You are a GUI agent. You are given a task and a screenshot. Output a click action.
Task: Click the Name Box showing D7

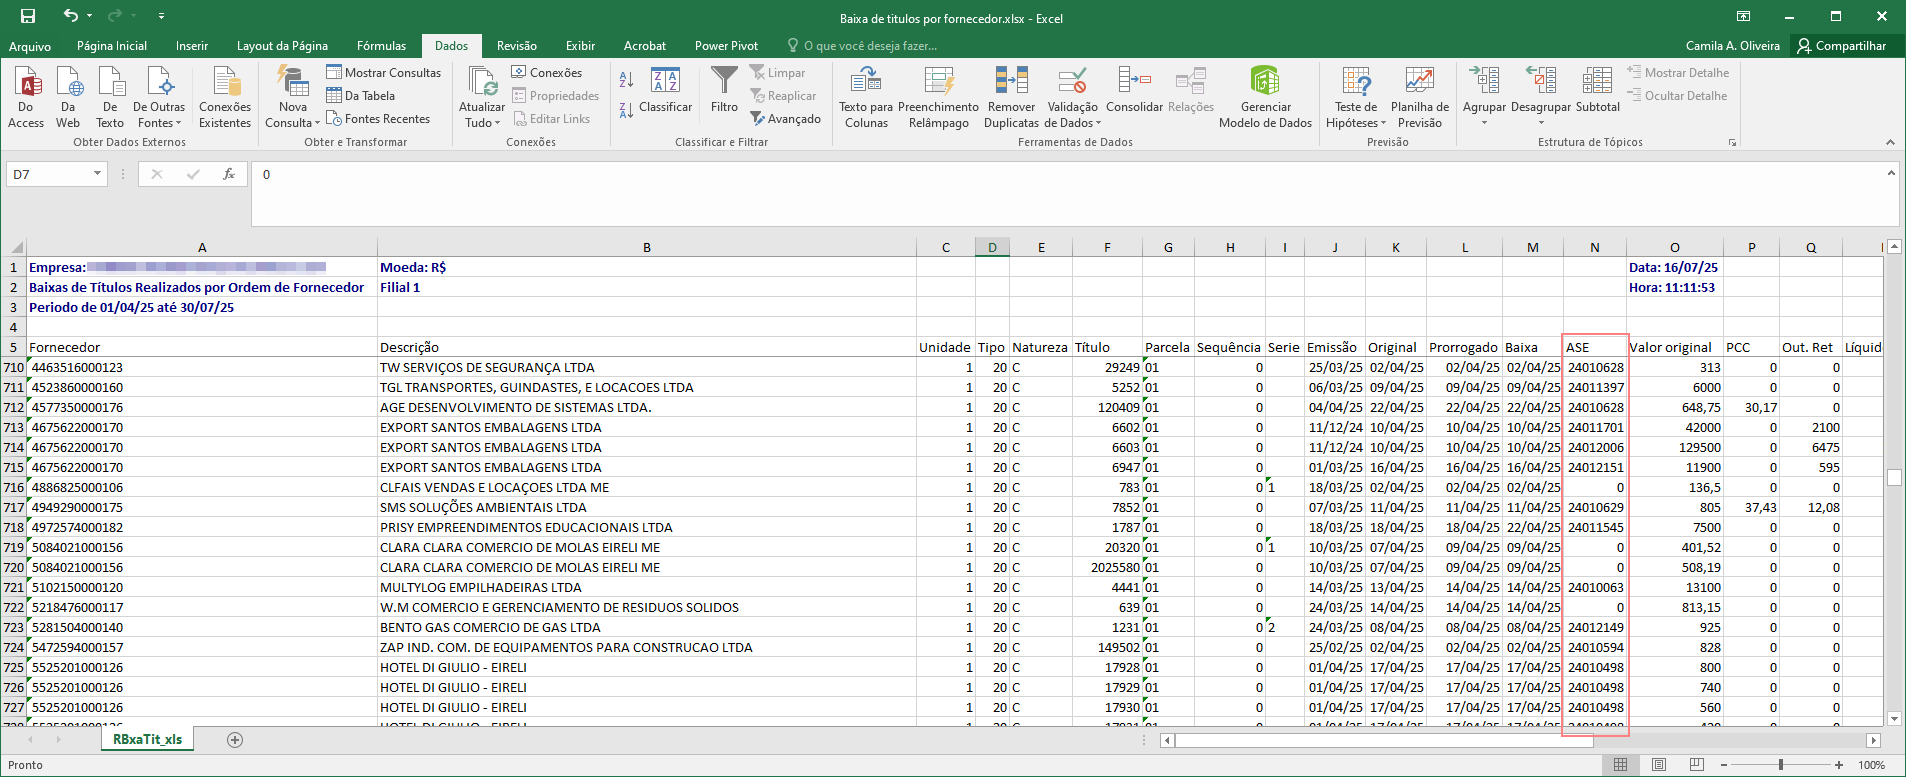50,174
